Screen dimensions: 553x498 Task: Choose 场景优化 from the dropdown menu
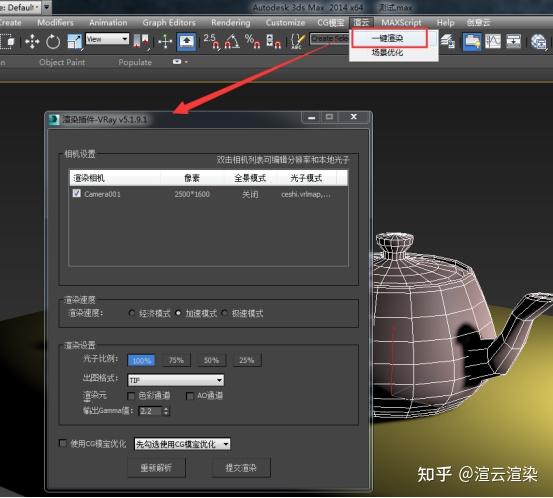388,53
